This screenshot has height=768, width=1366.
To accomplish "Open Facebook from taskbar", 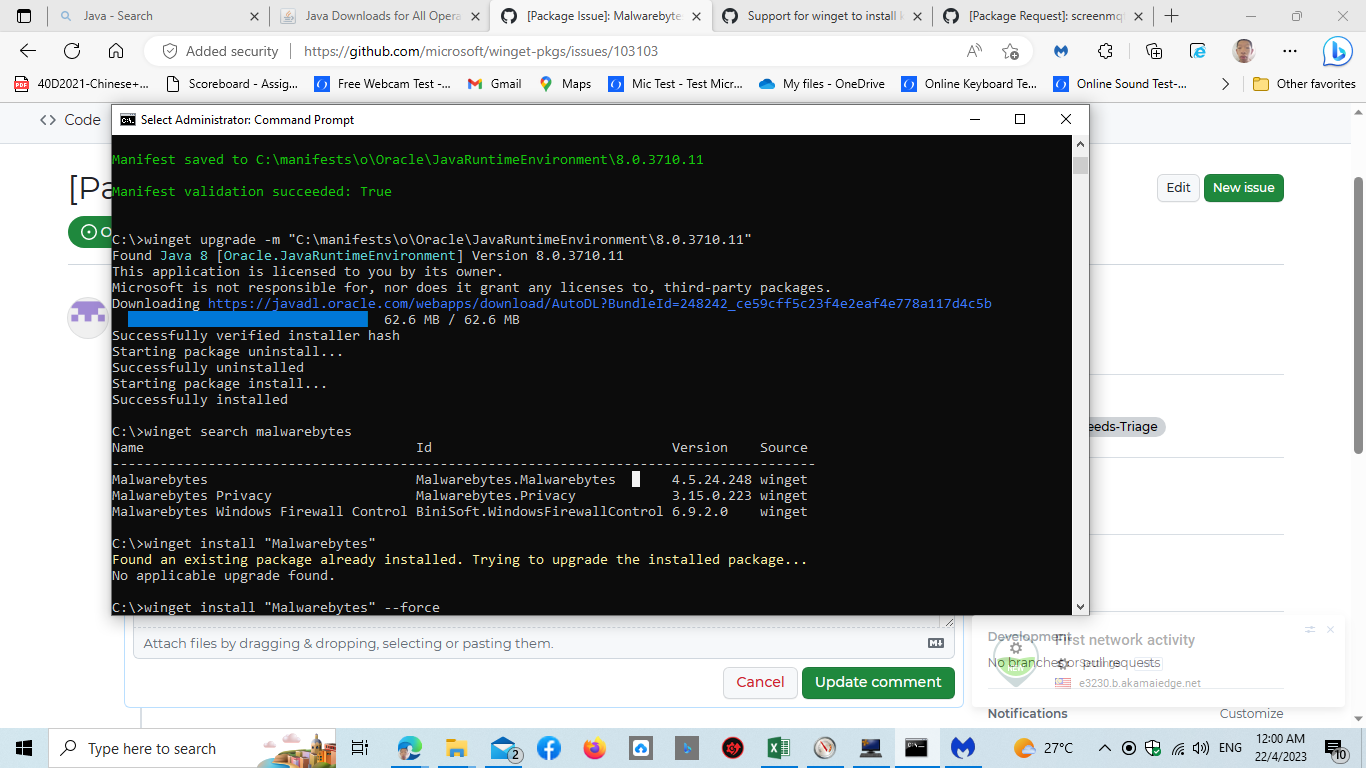I will tap(549, 748).
